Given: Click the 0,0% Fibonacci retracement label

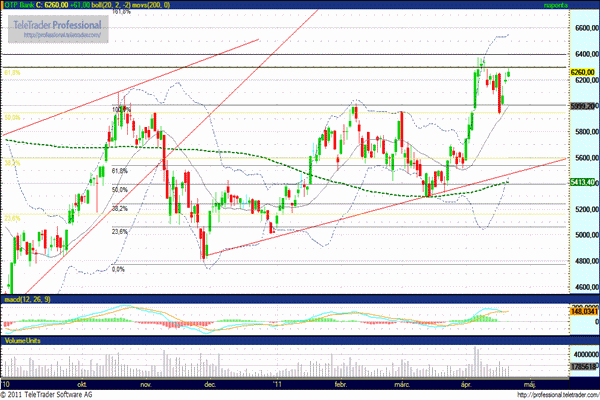Looking at the screenshot, I should coord(117,269).
